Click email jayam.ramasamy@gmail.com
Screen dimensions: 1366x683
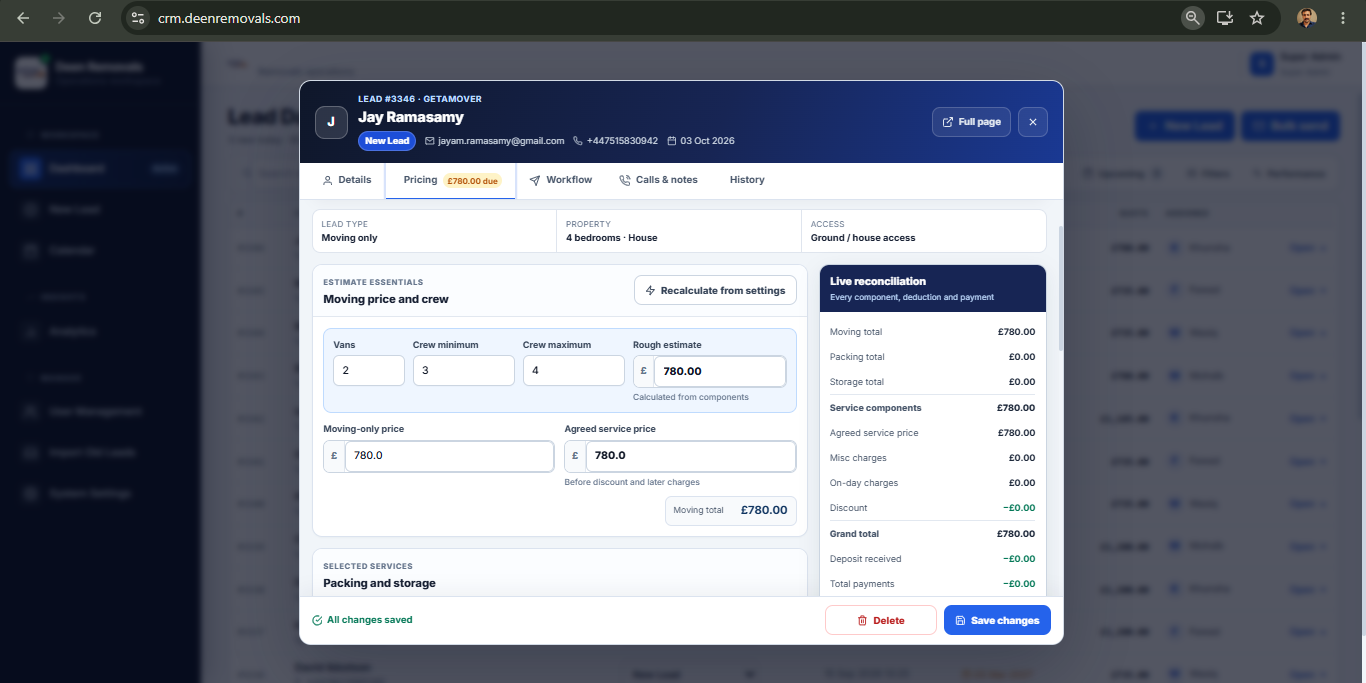(495, 141)
